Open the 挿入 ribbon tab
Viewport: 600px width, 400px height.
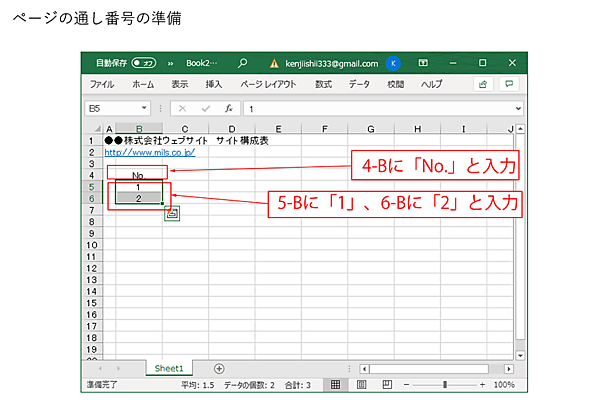tap(213, 85)
